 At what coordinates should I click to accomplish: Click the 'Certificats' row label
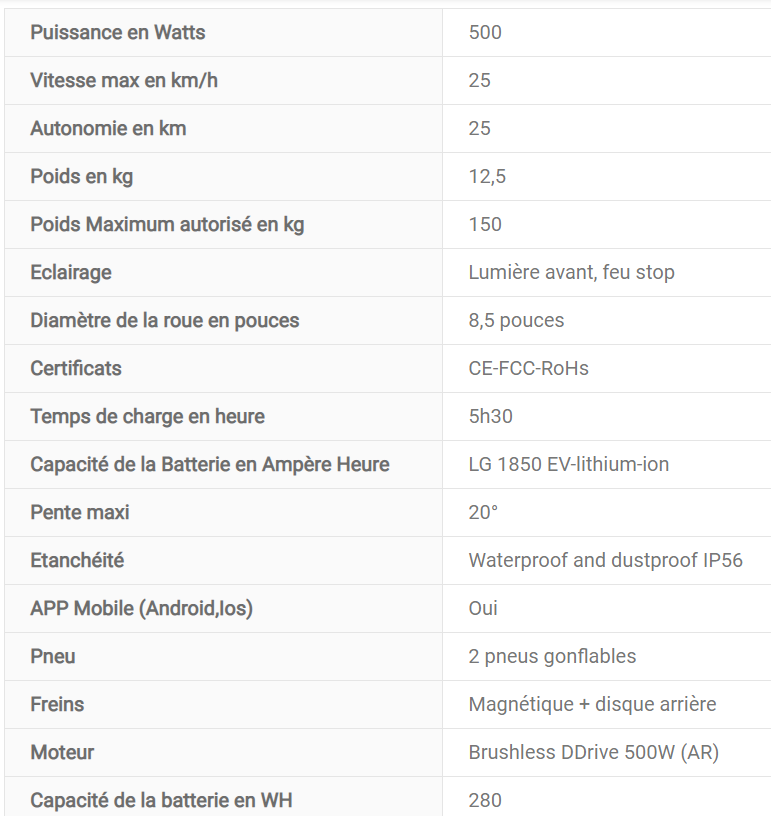[x=76, y=369]
